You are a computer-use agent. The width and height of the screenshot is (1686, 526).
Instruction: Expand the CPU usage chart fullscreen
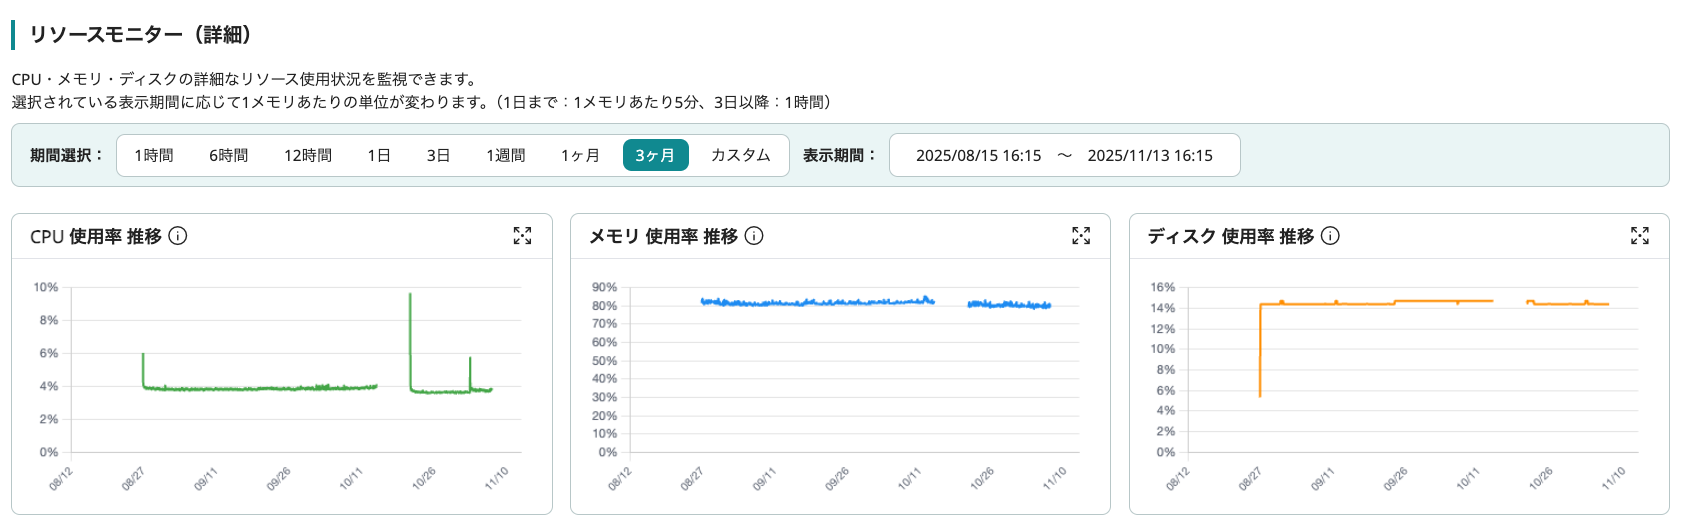[x=522, y=236]
